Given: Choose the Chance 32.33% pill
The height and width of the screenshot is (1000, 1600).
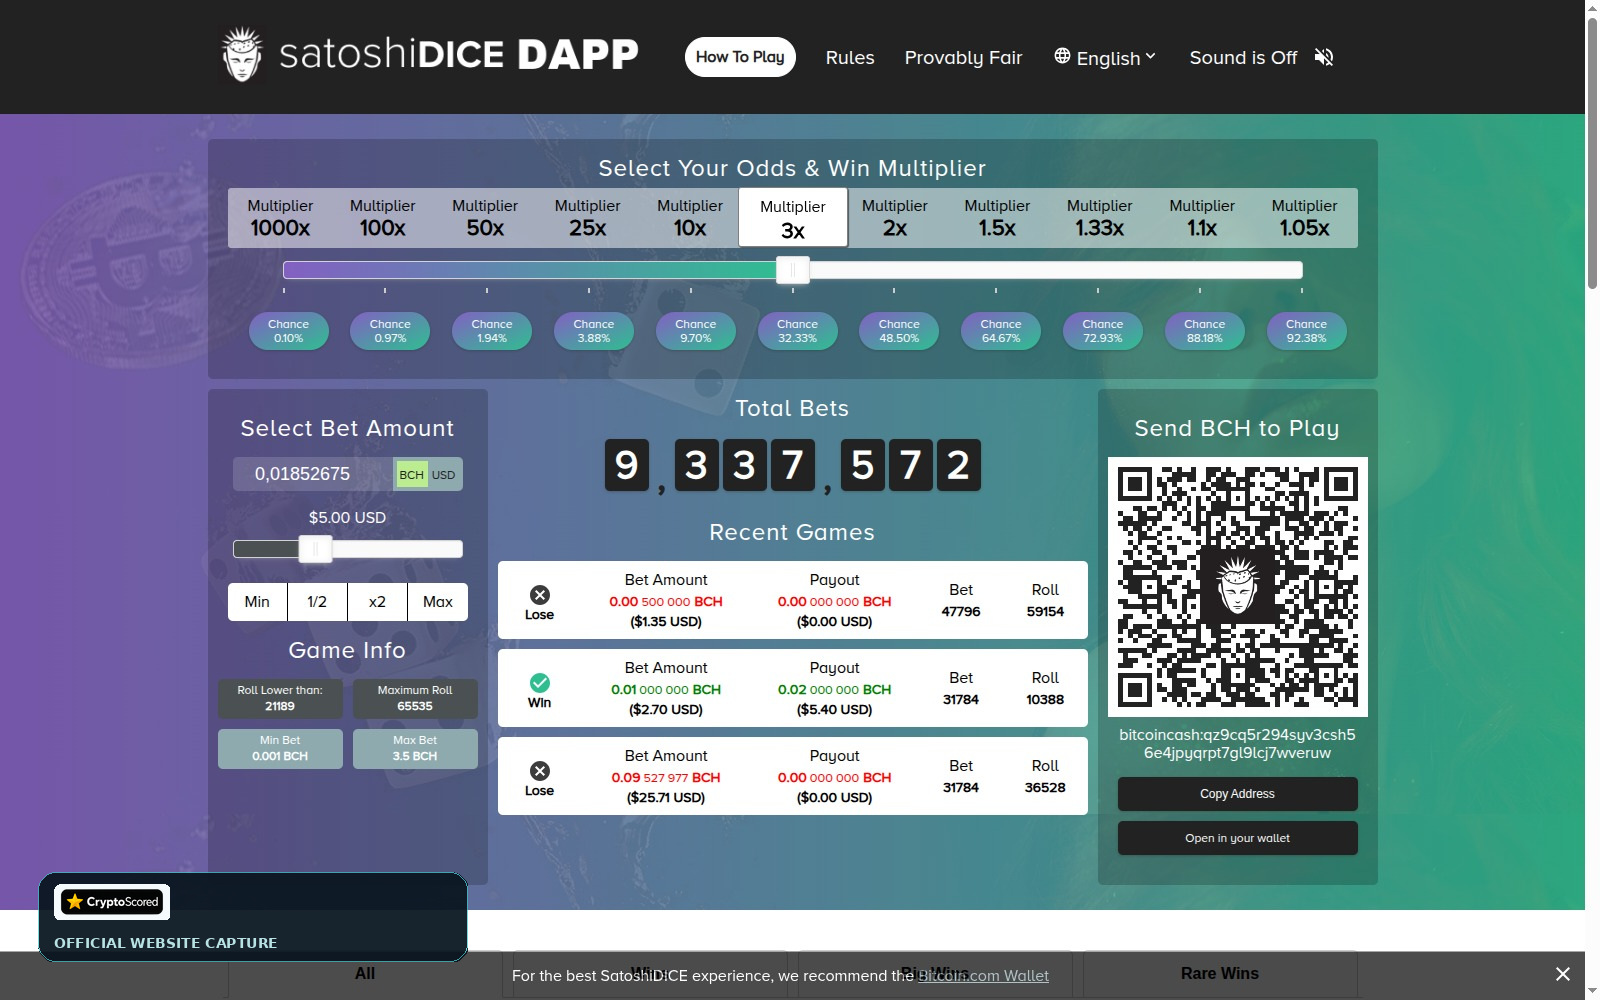Looking at the screenshot, I should [x=797, y=331].
